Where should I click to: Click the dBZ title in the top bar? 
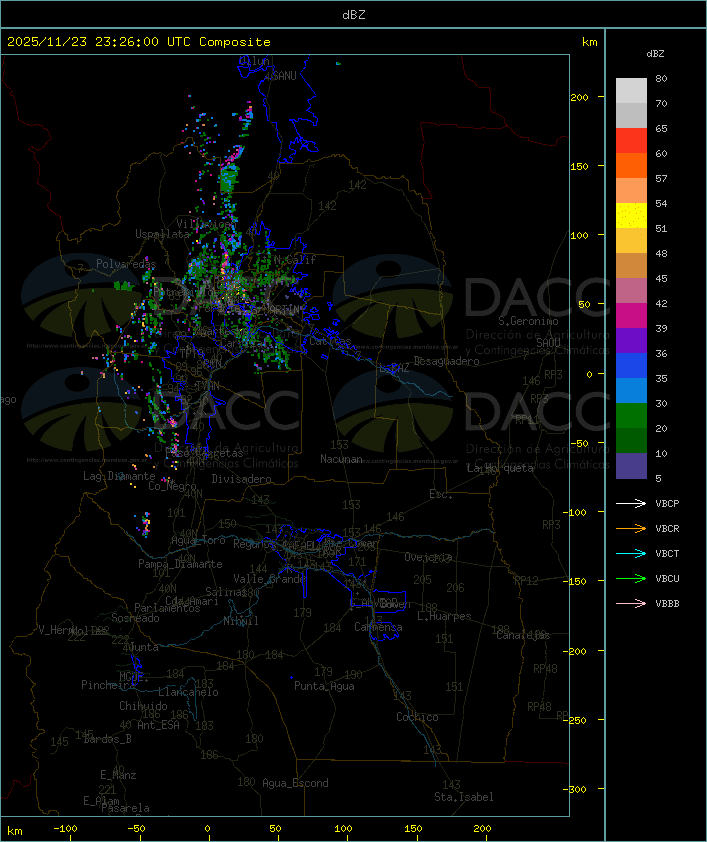[354, 15]
